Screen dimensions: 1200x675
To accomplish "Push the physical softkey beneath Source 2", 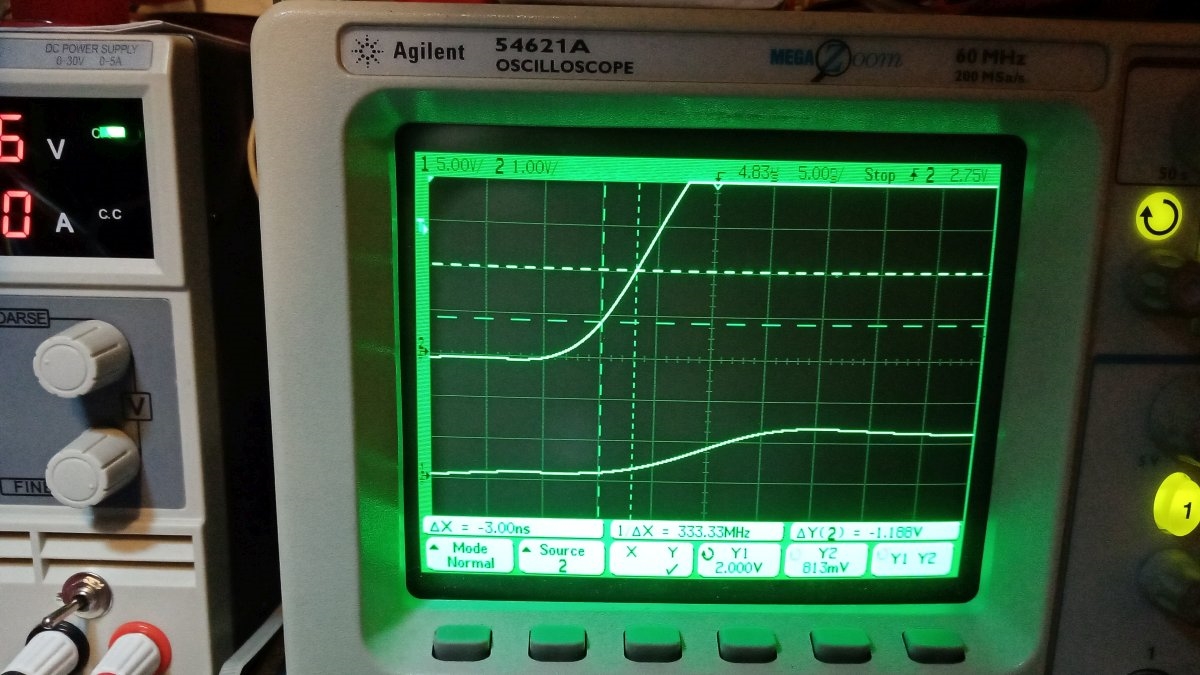I will coord(557,643).
